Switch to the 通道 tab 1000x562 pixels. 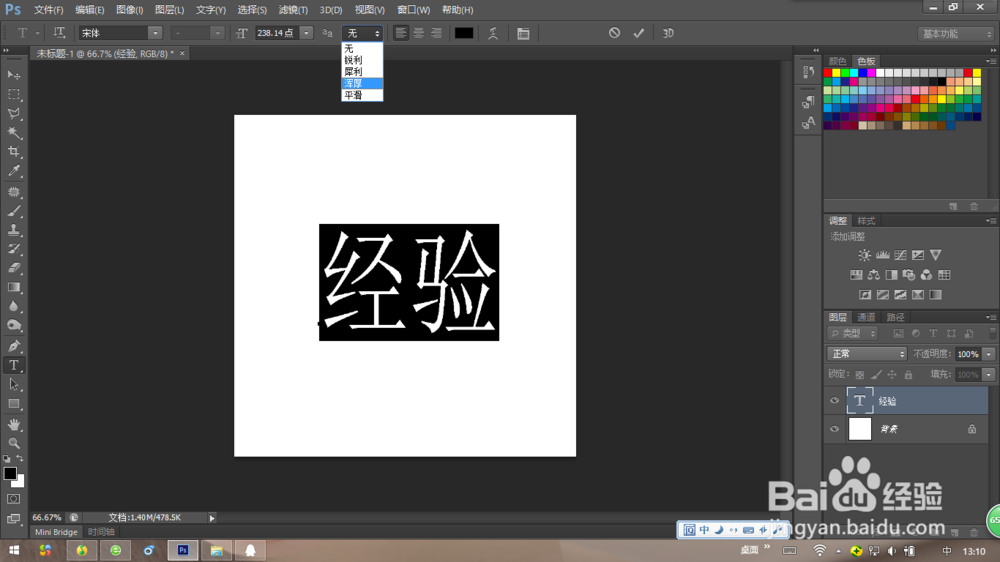866,317
